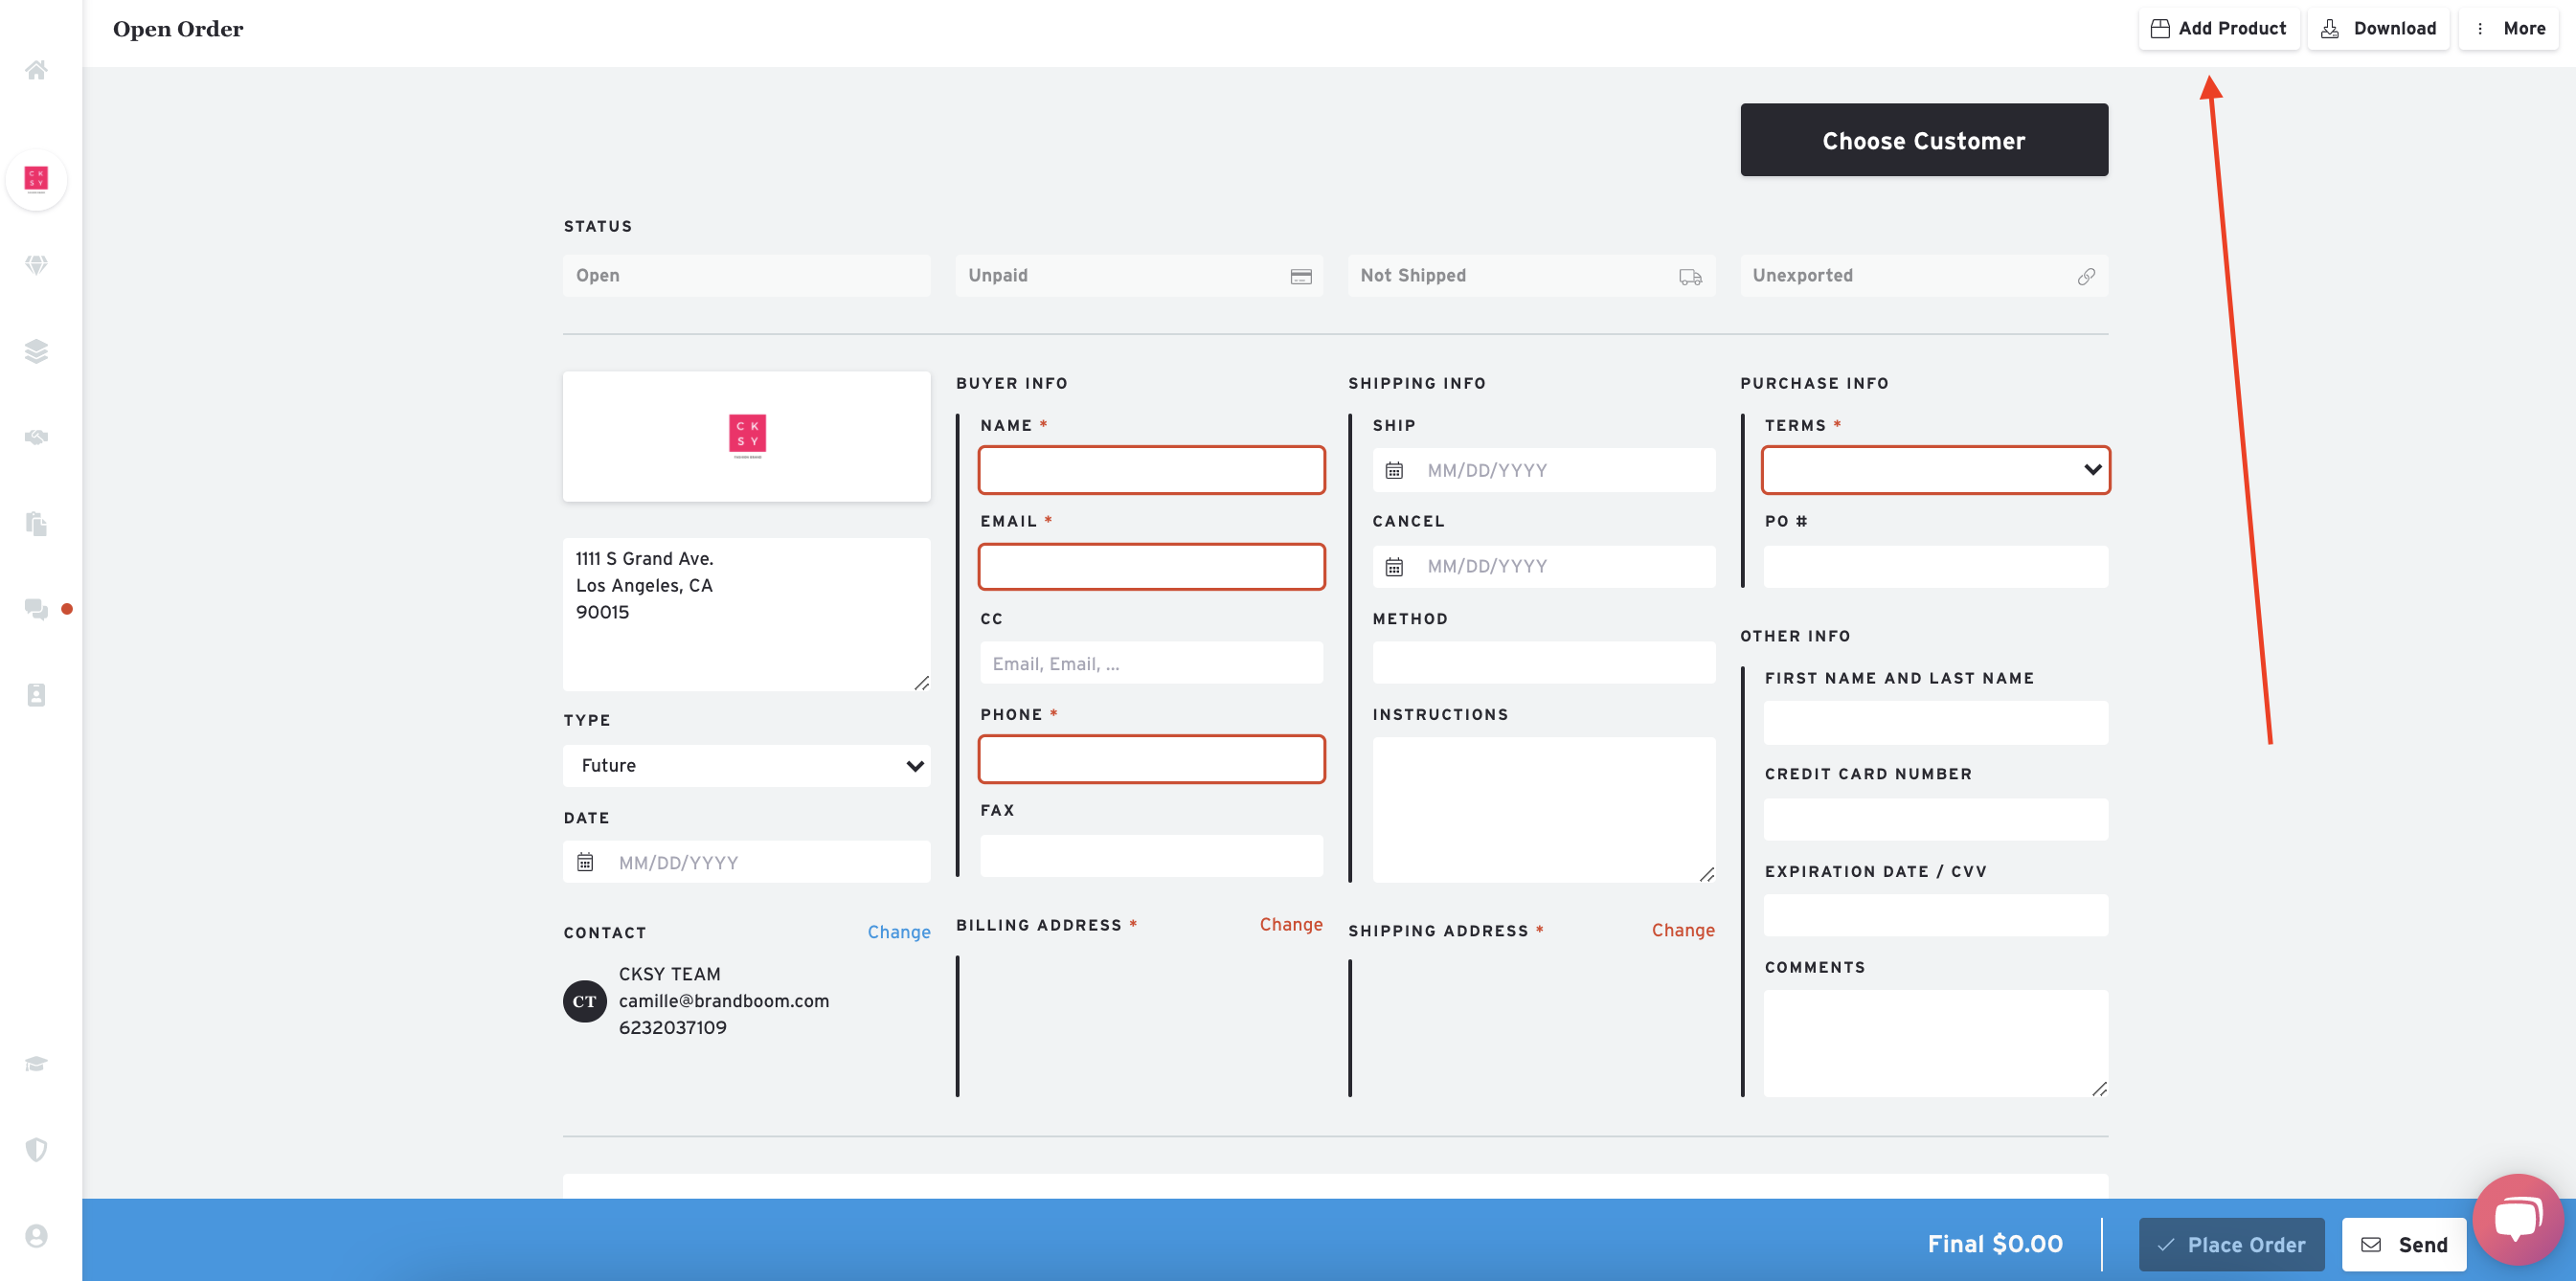The image size is (2576, 1281).
Task: Click Choose Customer button
Action: 1924,140
